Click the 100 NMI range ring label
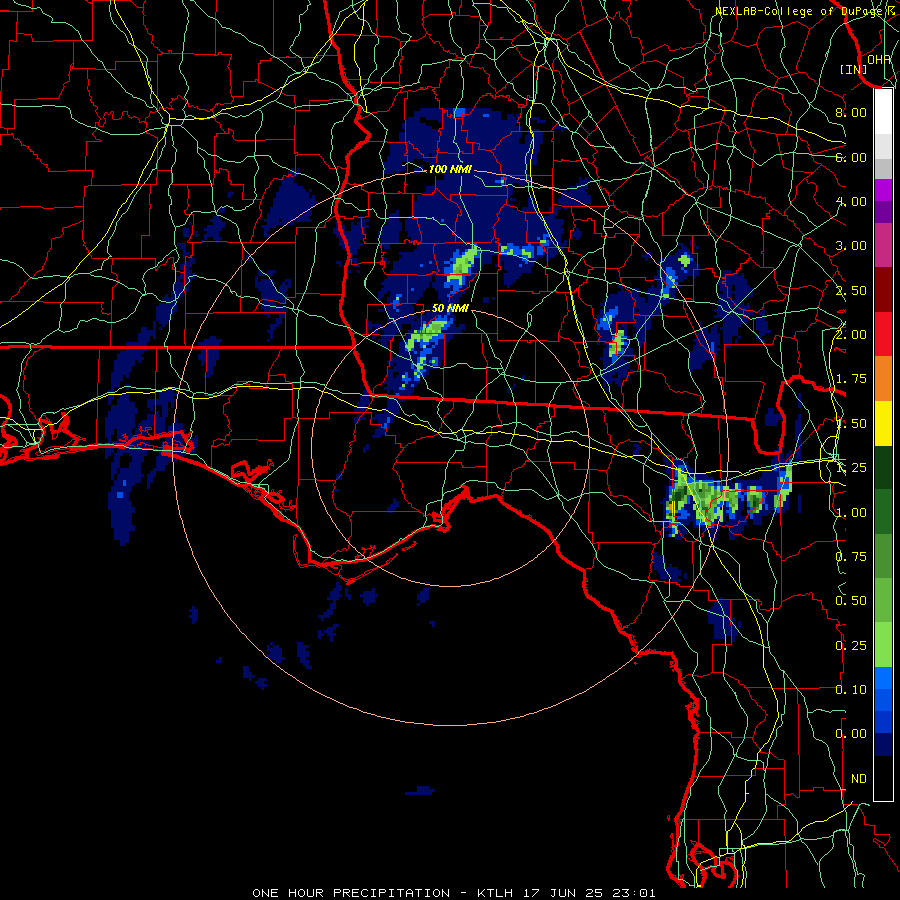The image size is (900, 900). (450, 169)
